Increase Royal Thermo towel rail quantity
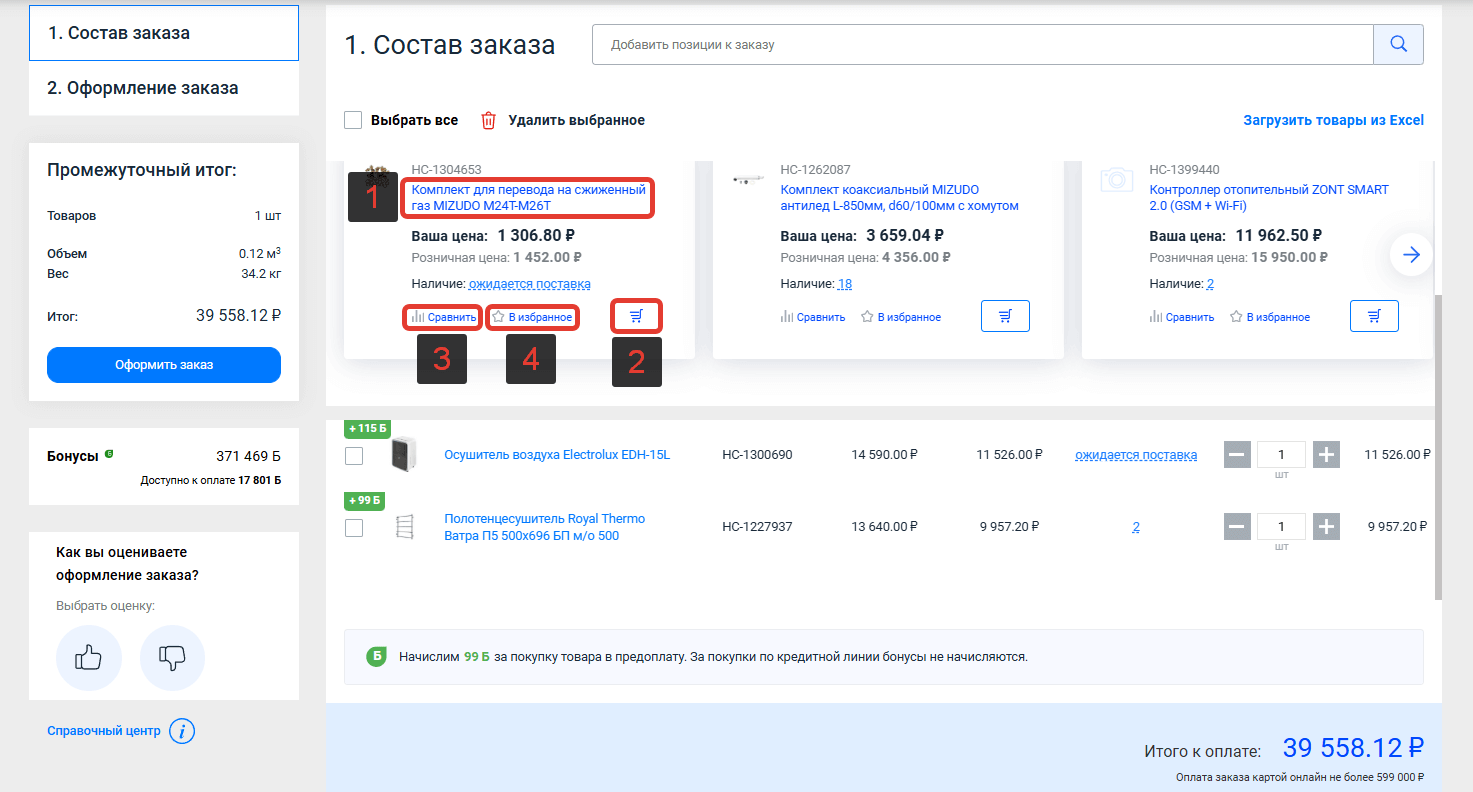The height and width of the screenshot is (792, 1473). pyautogui.click(x=1326, y=527)
